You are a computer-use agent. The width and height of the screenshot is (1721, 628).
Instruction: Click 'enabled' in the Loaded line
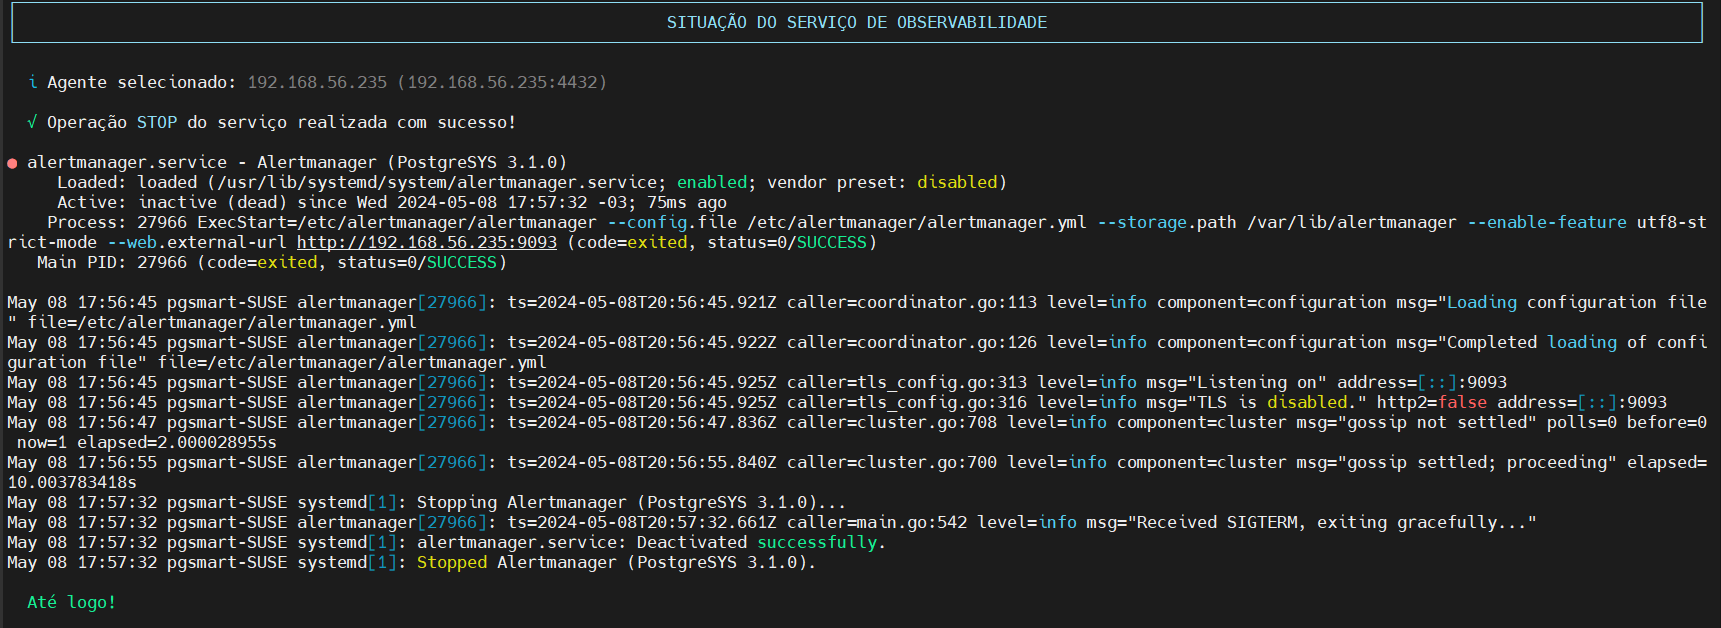(x=712, y=182)
